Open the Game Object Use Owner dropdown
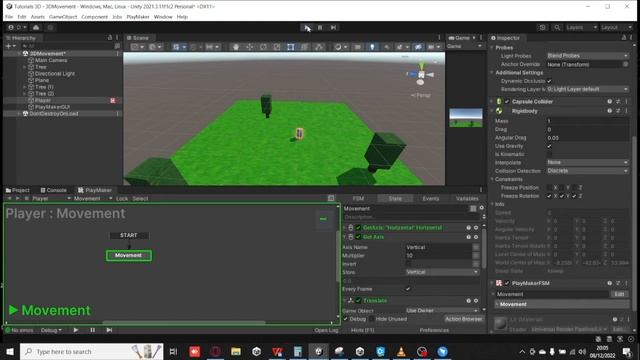The height and width of the screenshot is (360, 640). (x=442, y=311)
